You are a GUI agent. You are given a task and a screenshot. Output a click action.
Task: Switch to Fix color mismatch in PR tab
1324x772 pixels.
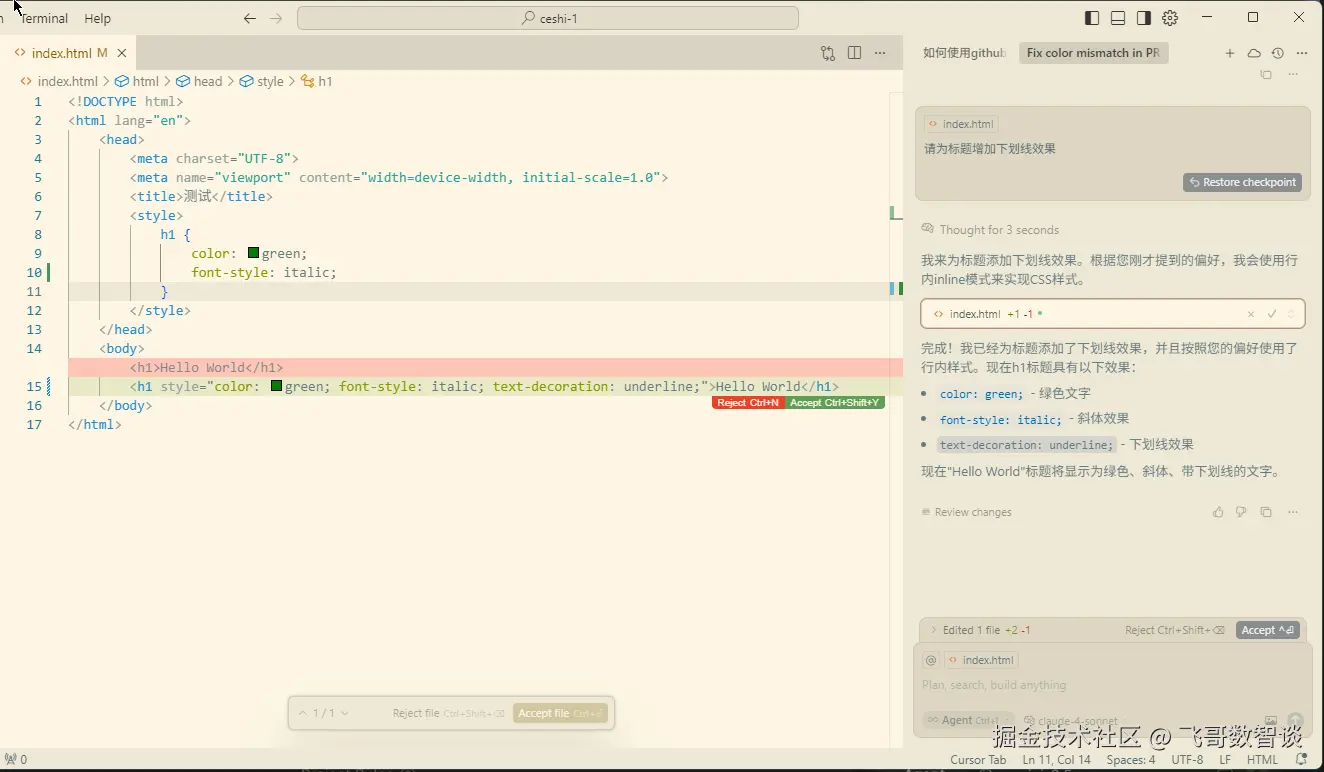1093,53
